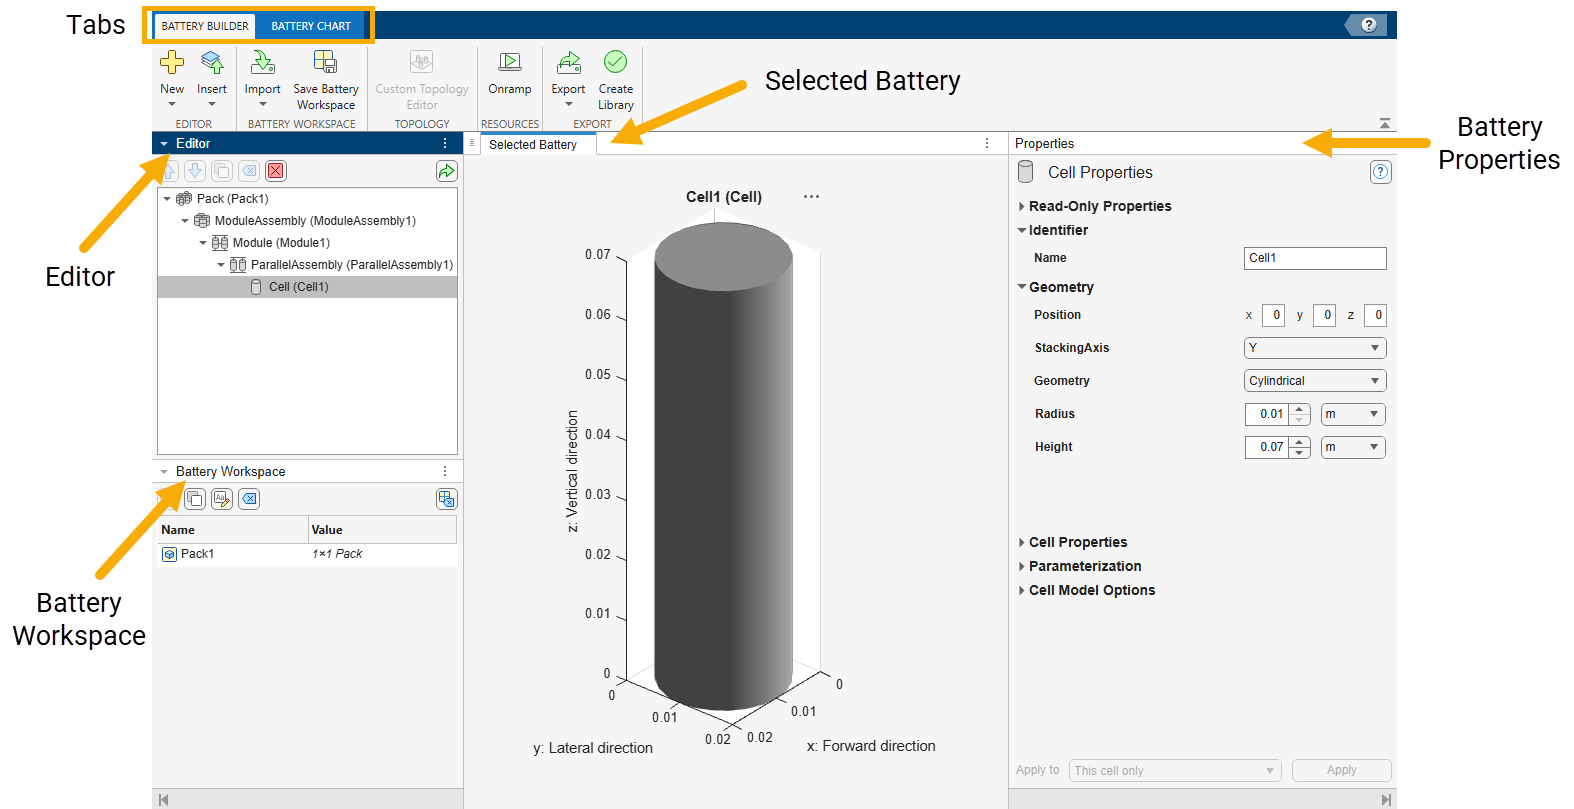Collapse the right panel with the bottom arrow

pos(1386,799)
